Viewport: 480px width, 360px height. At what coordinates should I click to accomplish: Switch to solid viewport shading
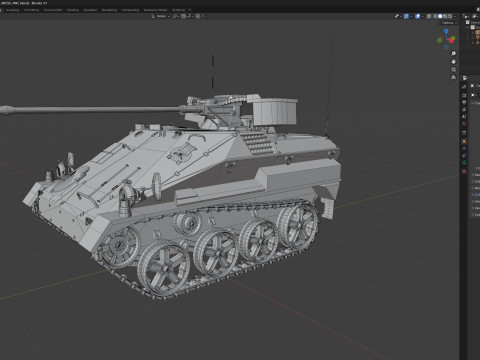point(440,16)
